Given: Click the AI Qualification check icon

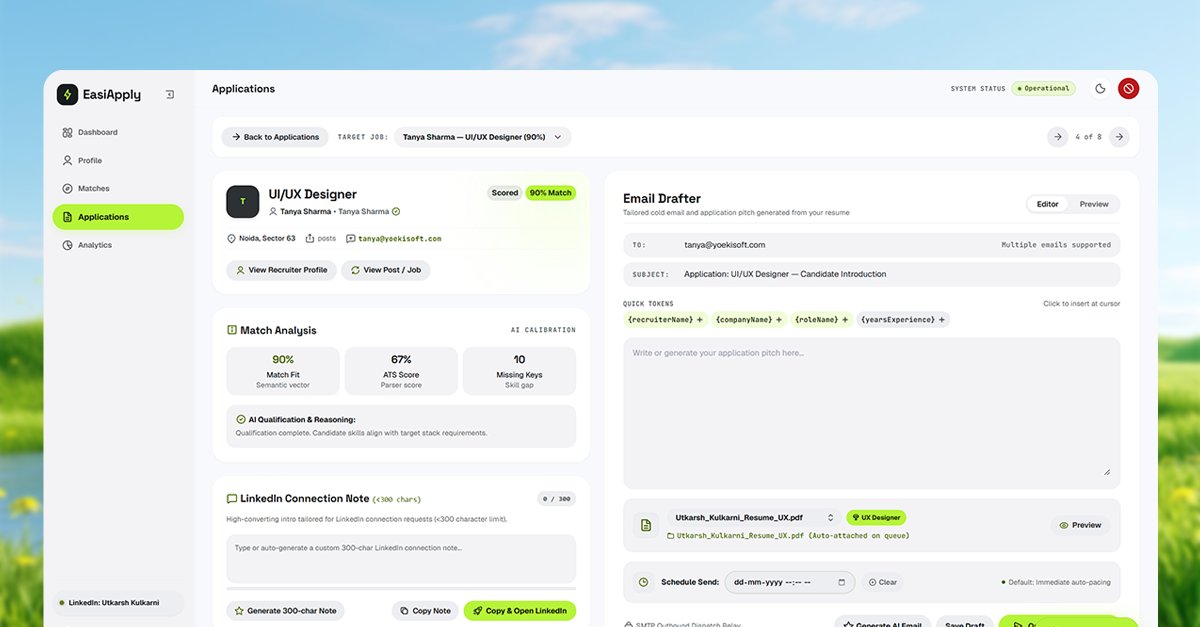Looking at the screenshot, I should point(241,419).
